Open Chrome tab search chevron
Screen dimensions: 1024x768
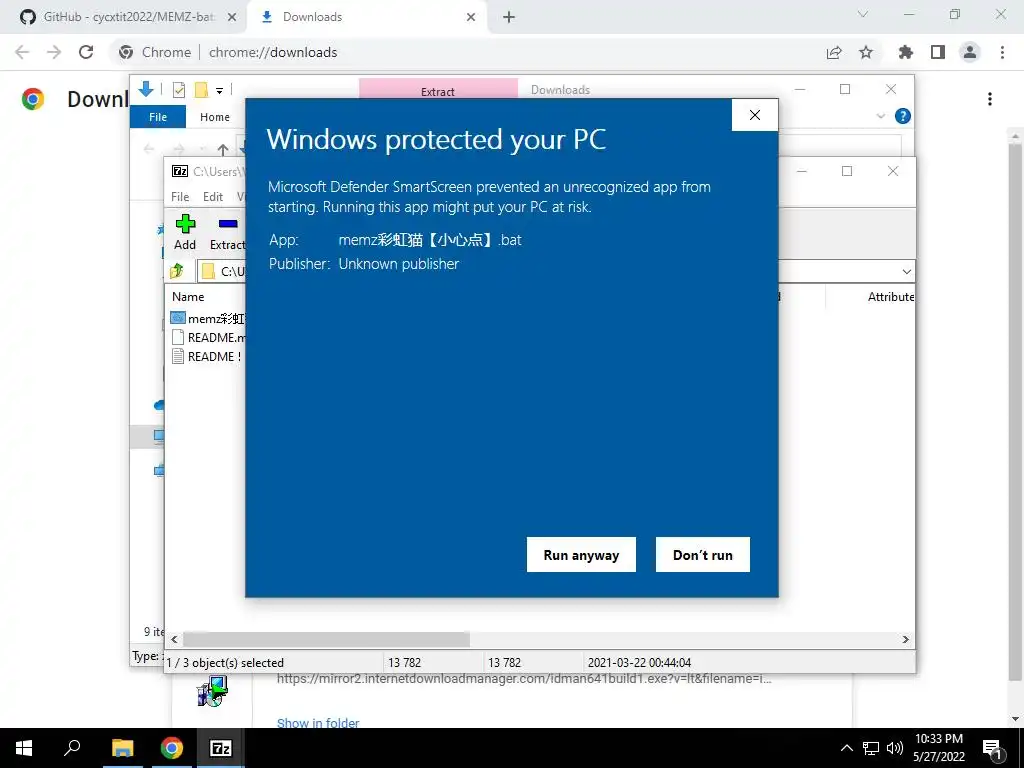pyautogui.click(x=863, y=14)
